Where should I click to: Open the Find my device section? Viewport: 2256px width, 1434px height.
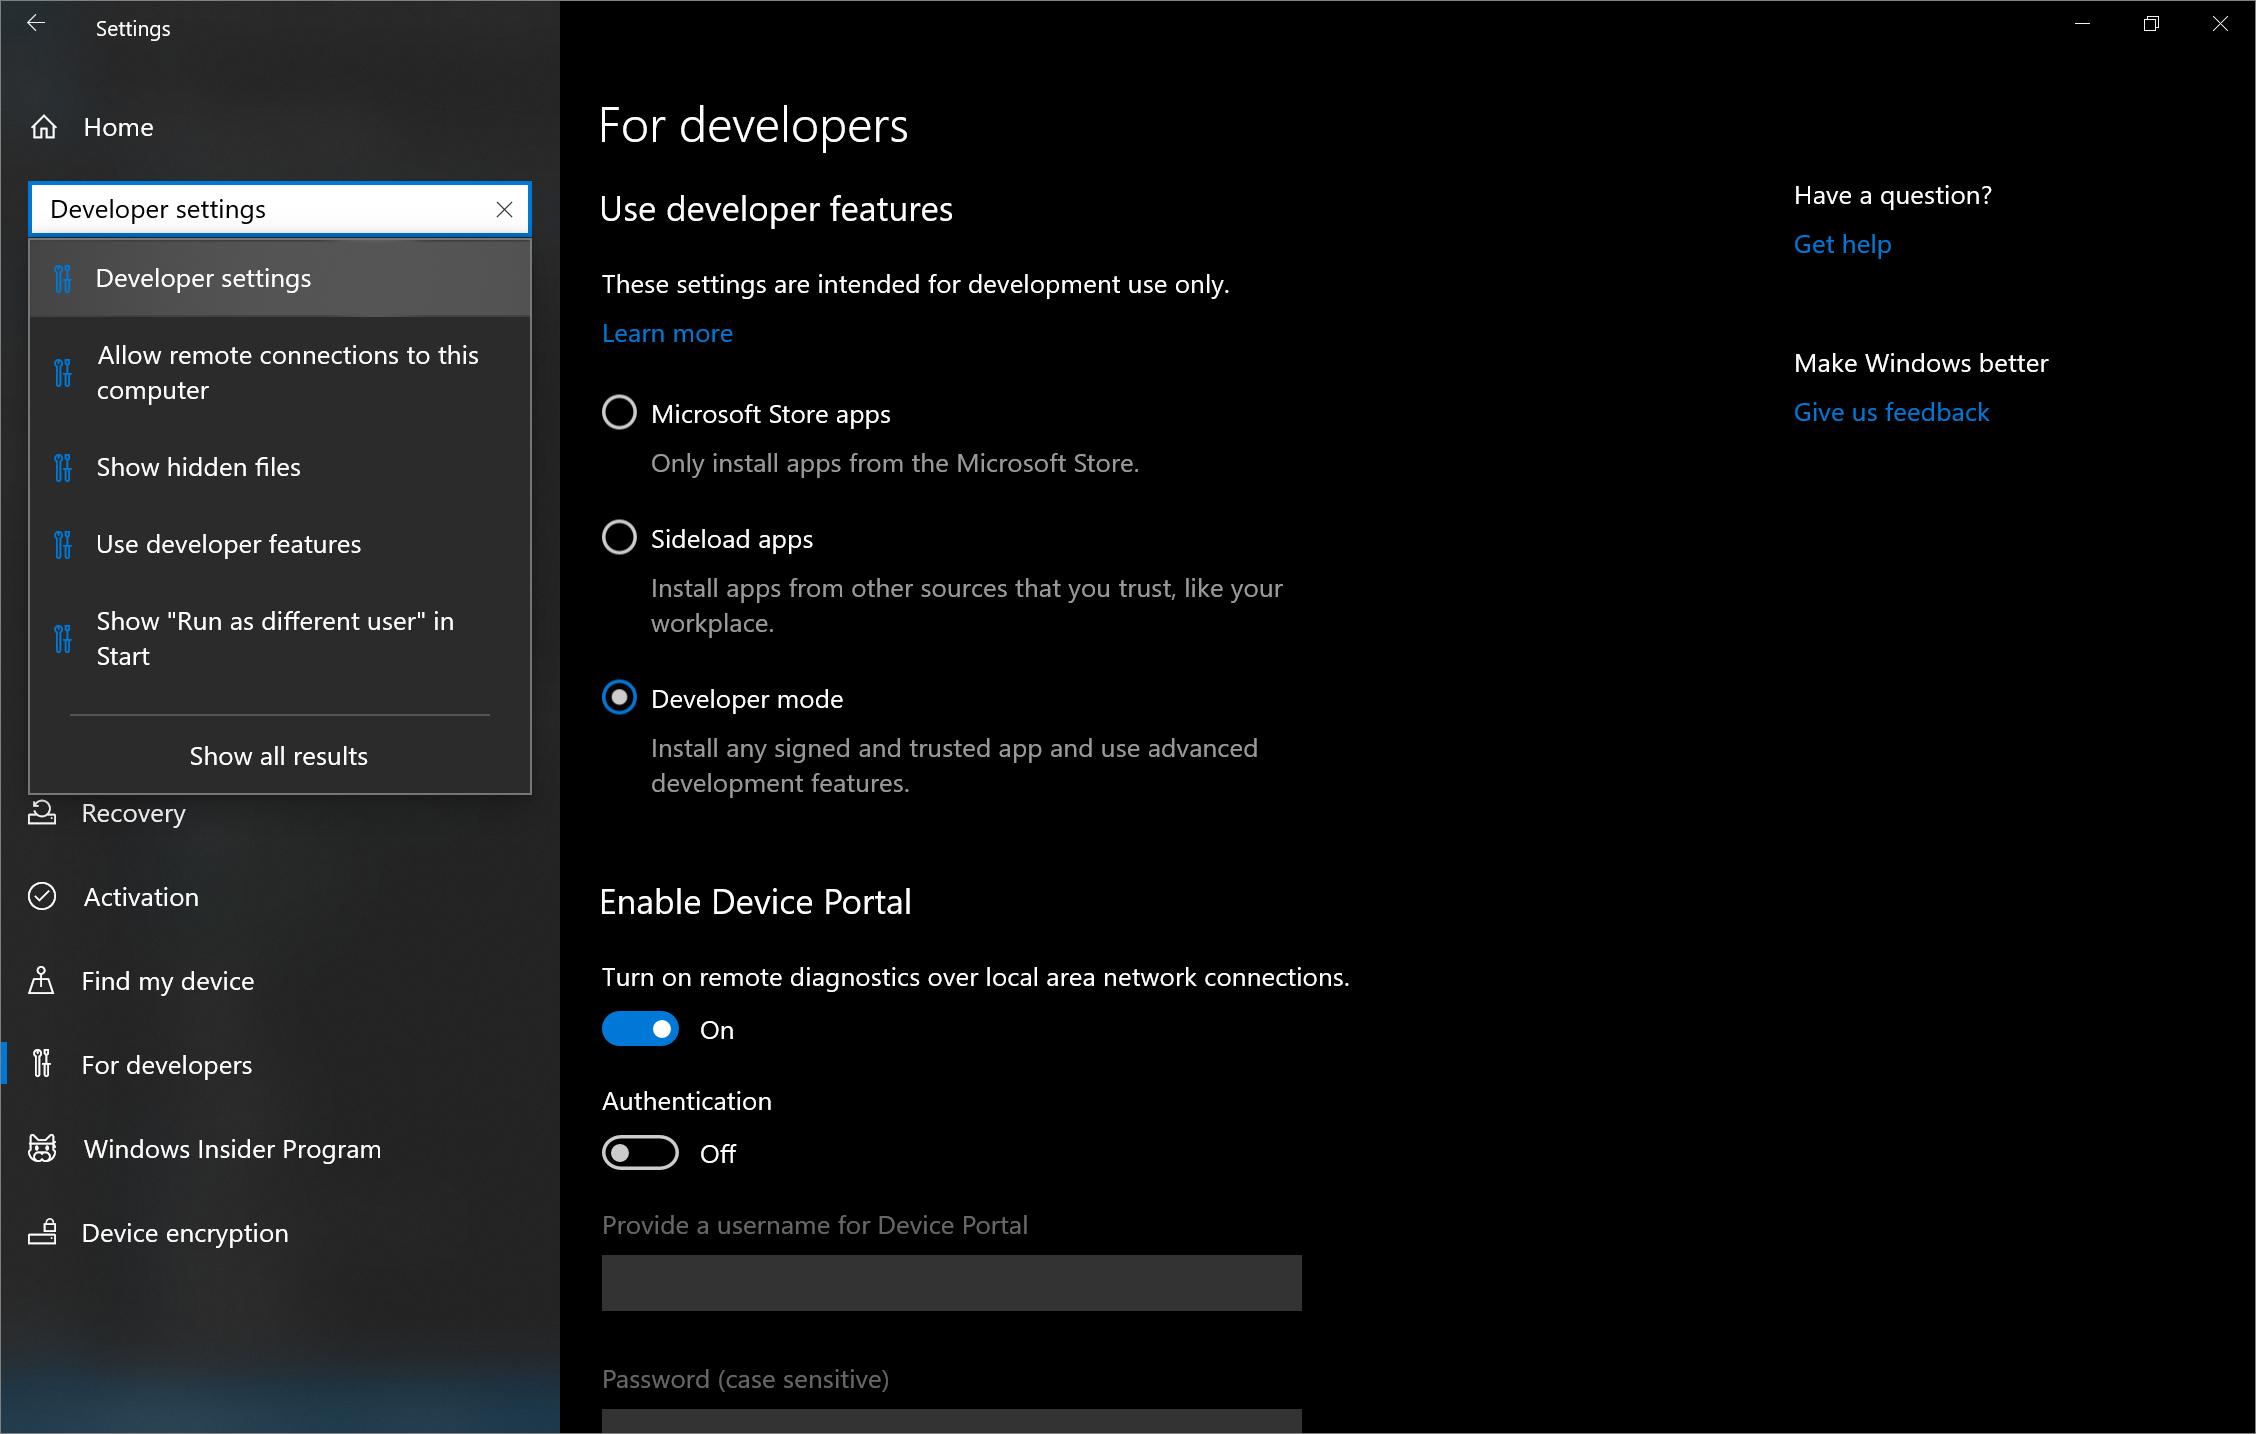click(x=168, y=980)
